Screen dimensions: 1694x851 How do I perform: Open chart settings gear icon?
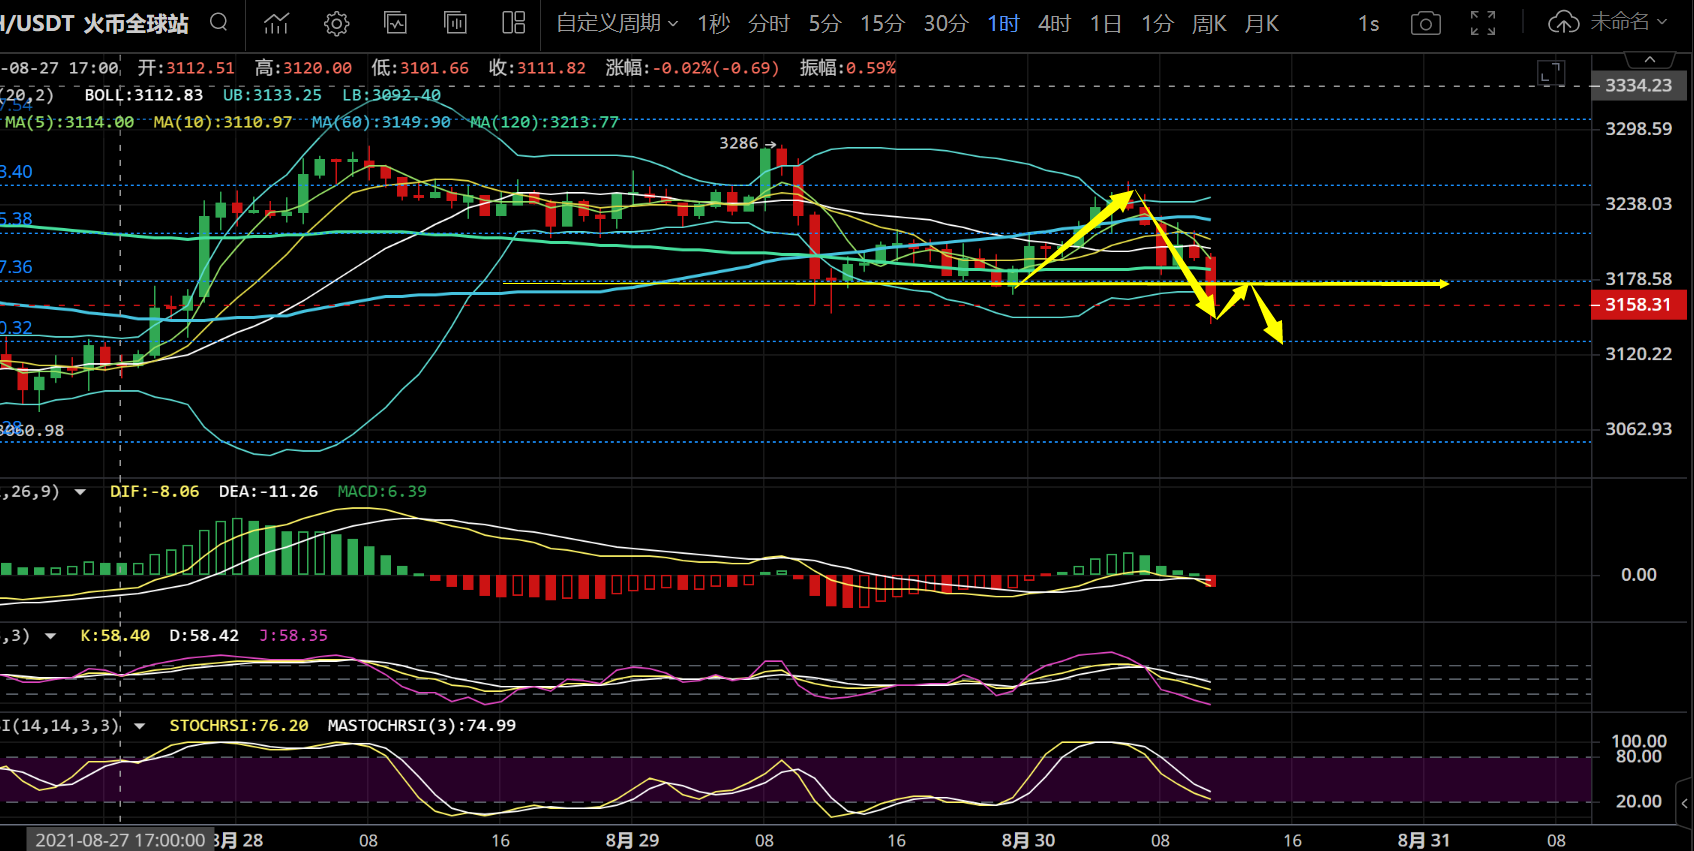pos(337,23)
